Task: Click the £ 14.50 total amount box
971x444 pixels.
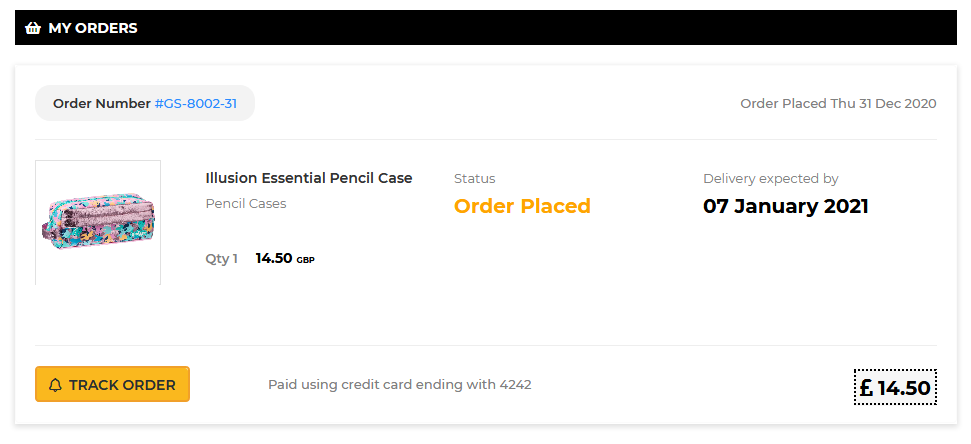Action: click(x=895, y=387)
